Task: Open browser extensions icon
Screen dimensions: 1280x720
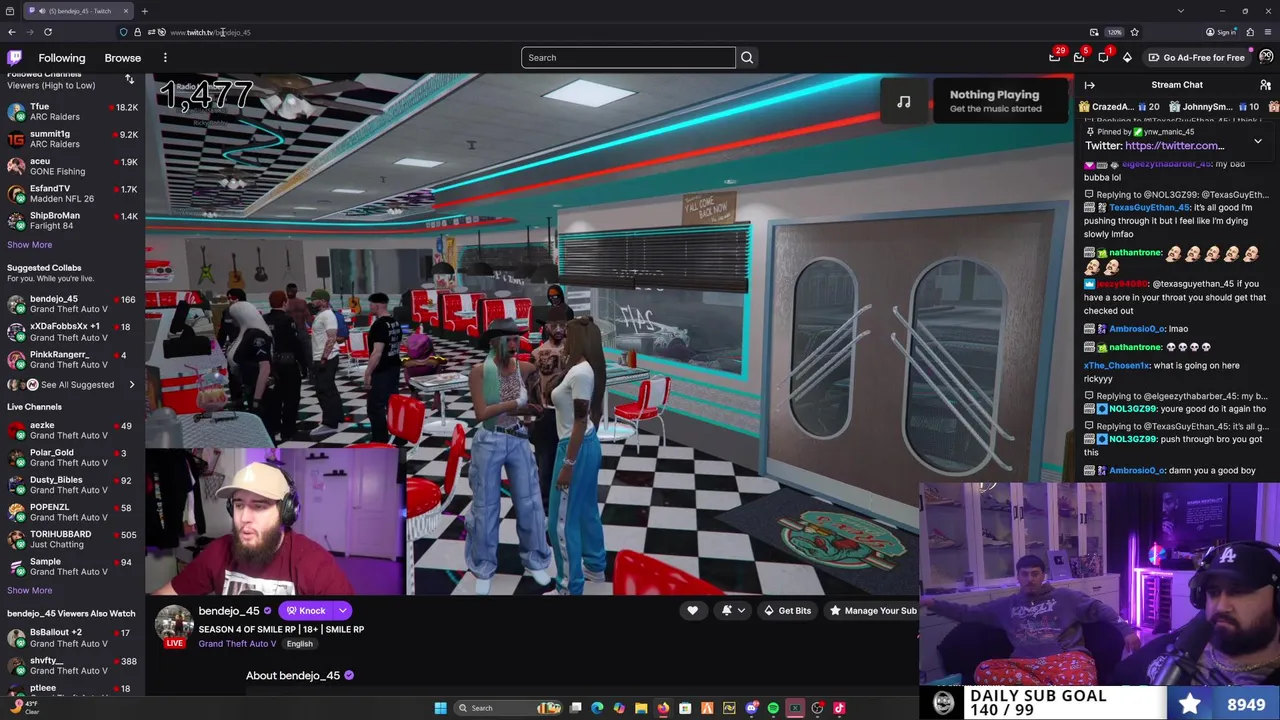Action: [1250, 32]
